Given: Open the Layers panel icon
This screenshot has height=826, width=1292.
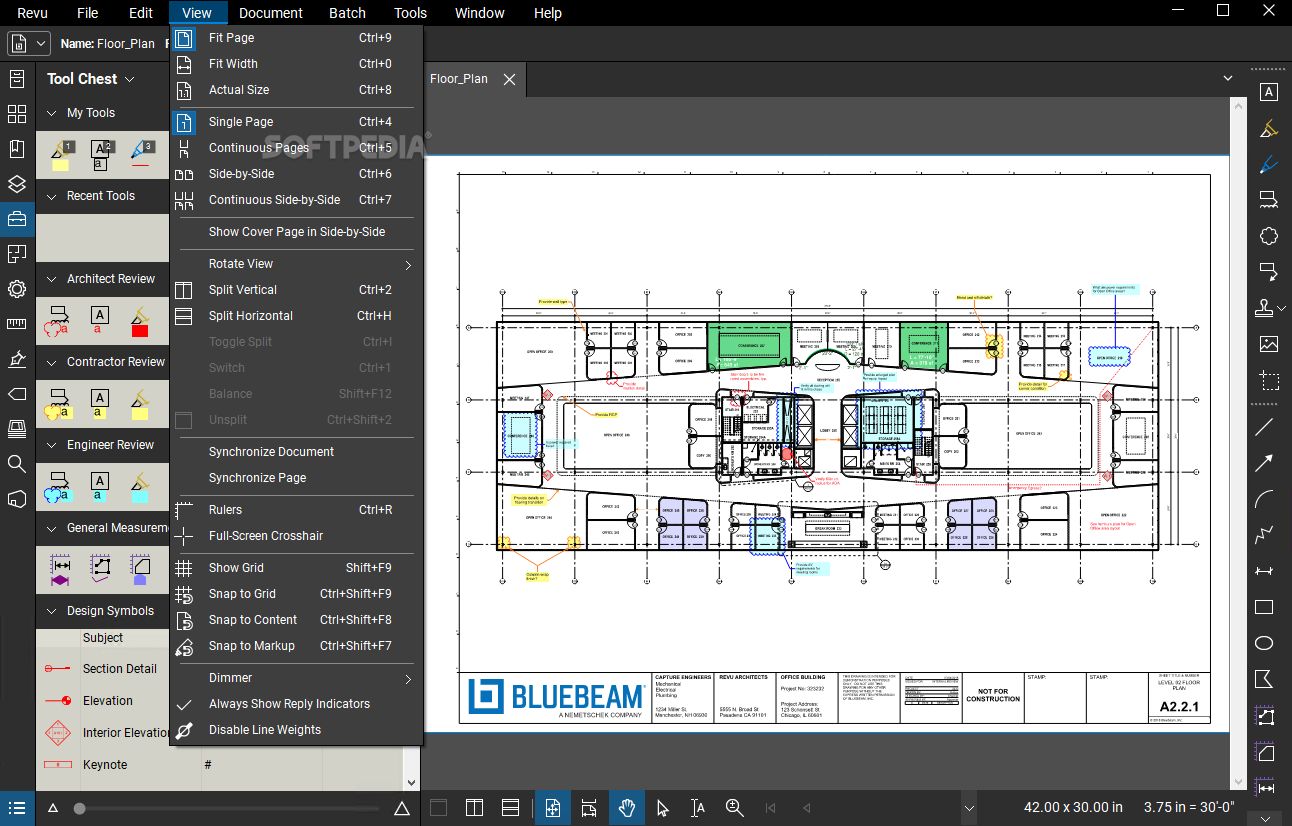Looking at the screenshot, I should pyautogui.click(x=16, y=184).
